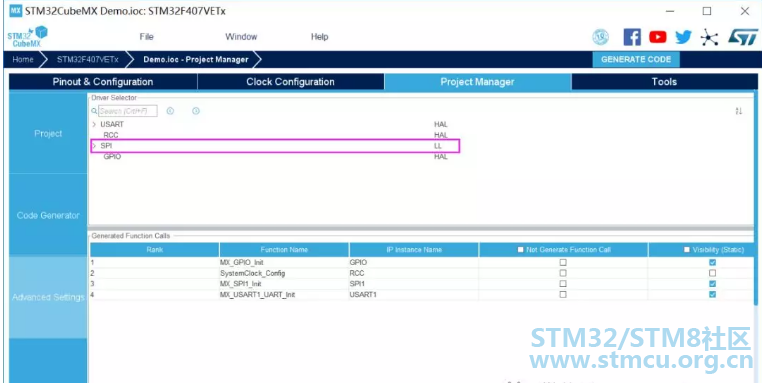Image resolution: width=762 pixels, height=383 pixels.
Task: Open the YouTube icon link
Action: point(658,37)
